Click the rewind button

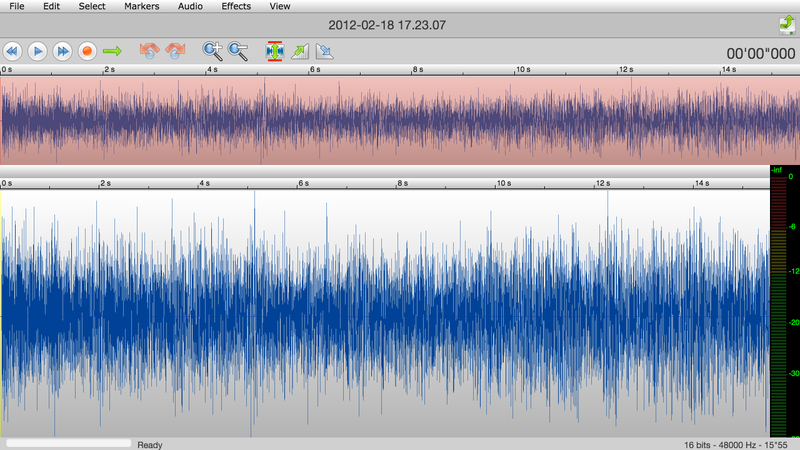click(x=12, y=52)
